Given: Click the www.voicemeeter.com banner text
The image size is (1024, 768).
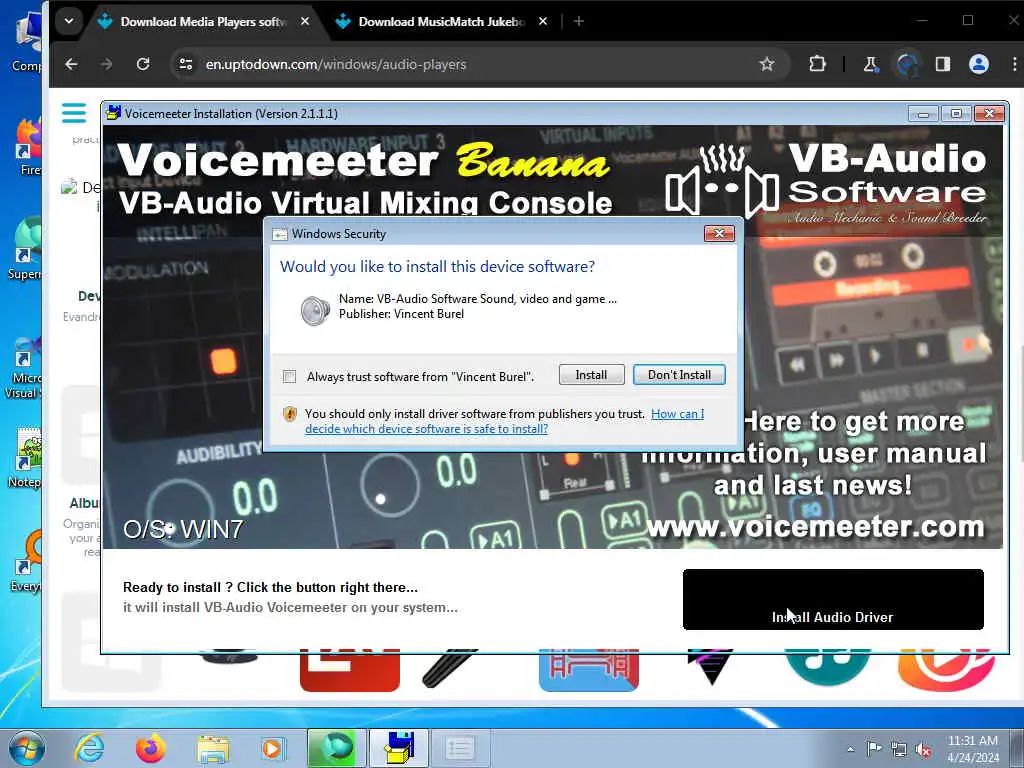Looking at the screenshot, I should click(815, 526).
